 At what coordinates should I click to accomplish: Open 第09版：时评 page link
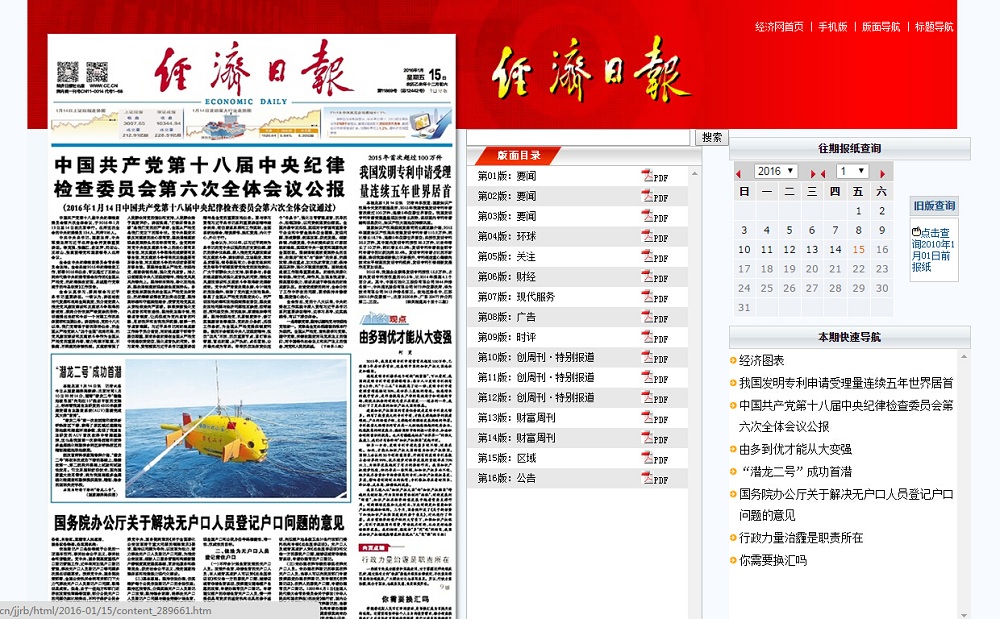[507, 337]
